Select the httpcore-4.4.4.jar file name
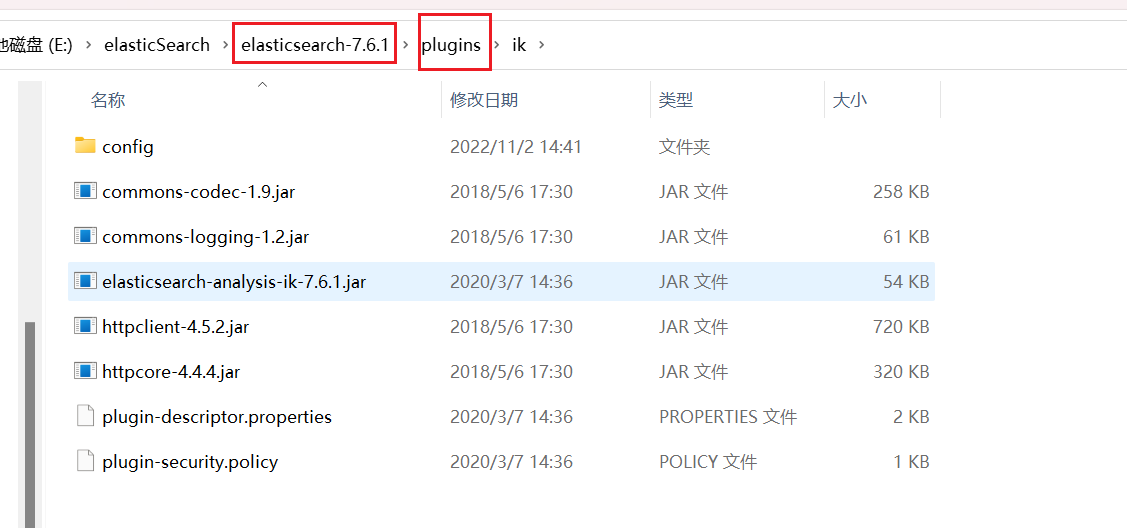This screenshot has height=528, width=1127. point(171,372)
